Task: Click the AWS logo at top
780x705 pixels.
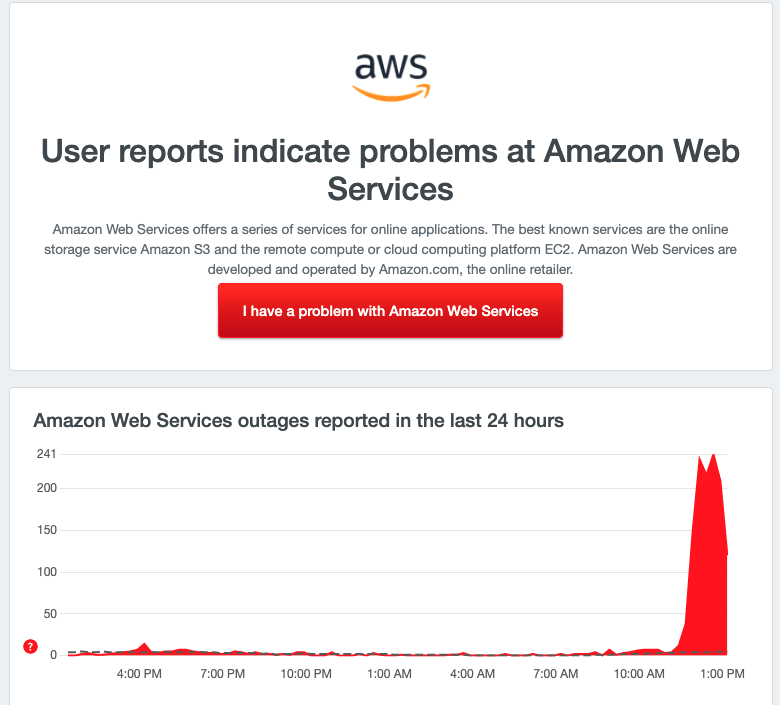Action: coord(391,77)
